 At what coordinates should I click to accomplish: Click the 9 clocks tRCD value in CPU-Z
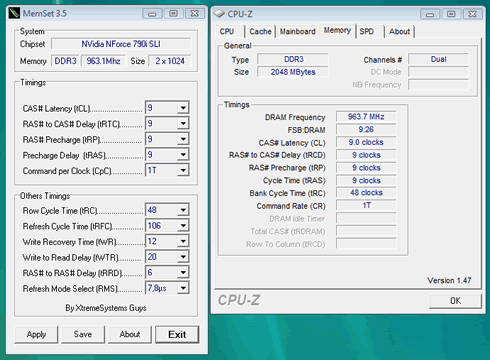click(366, 155)
